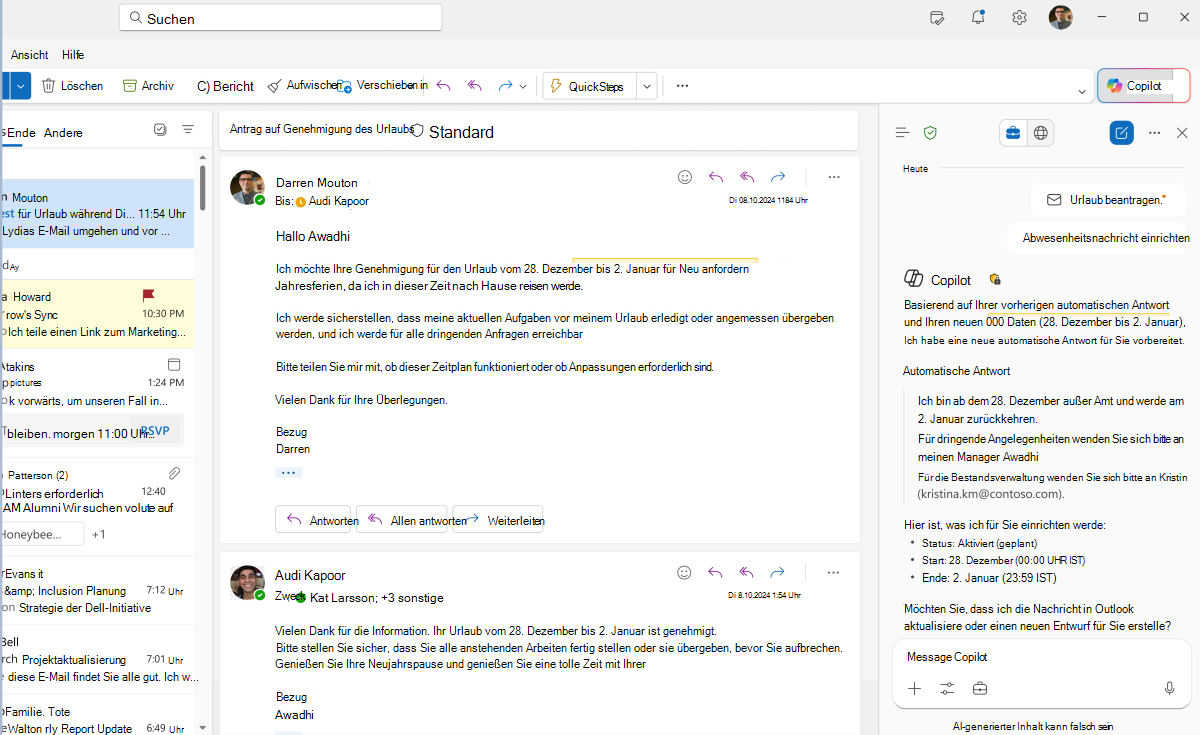Select the Howard email at 10:30 PM
1200x735 pixels.
[97, 314]
